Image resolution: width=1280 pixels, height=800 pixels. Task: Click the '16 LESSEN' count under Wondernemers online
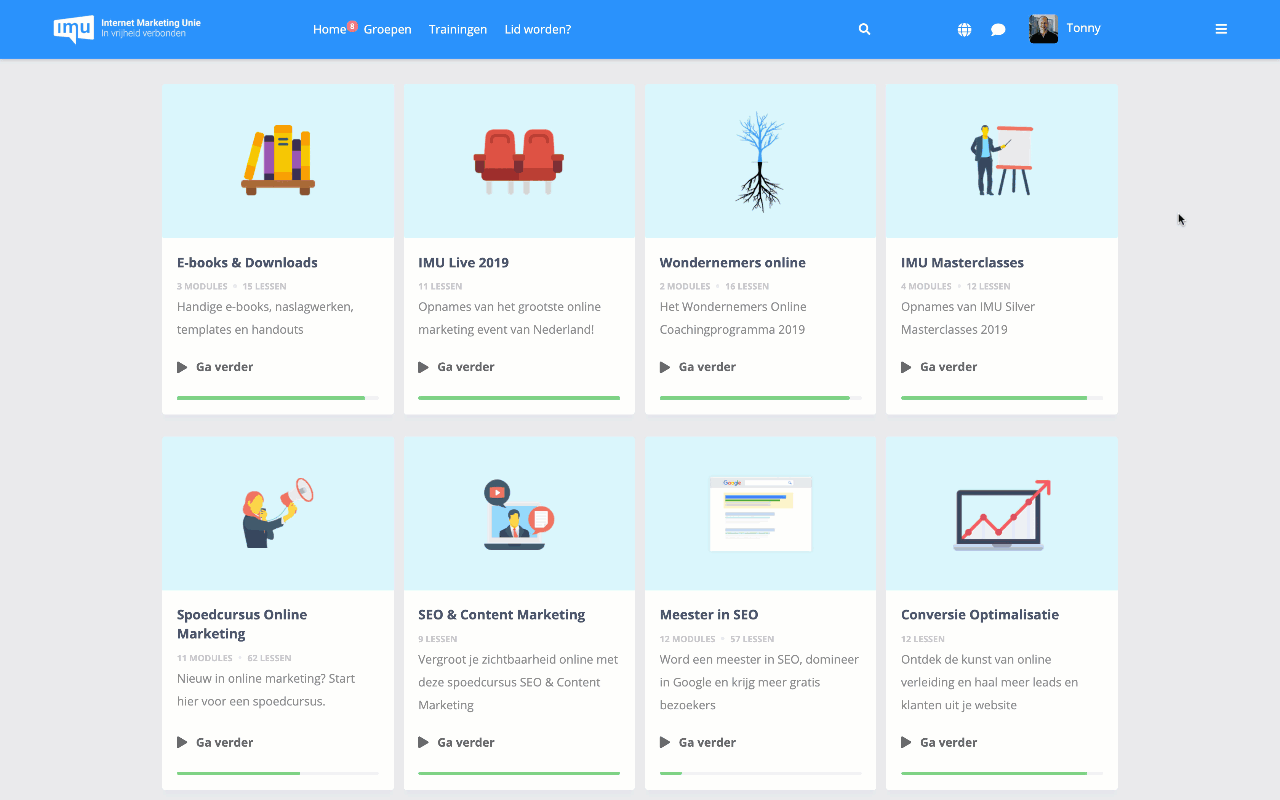747,287
